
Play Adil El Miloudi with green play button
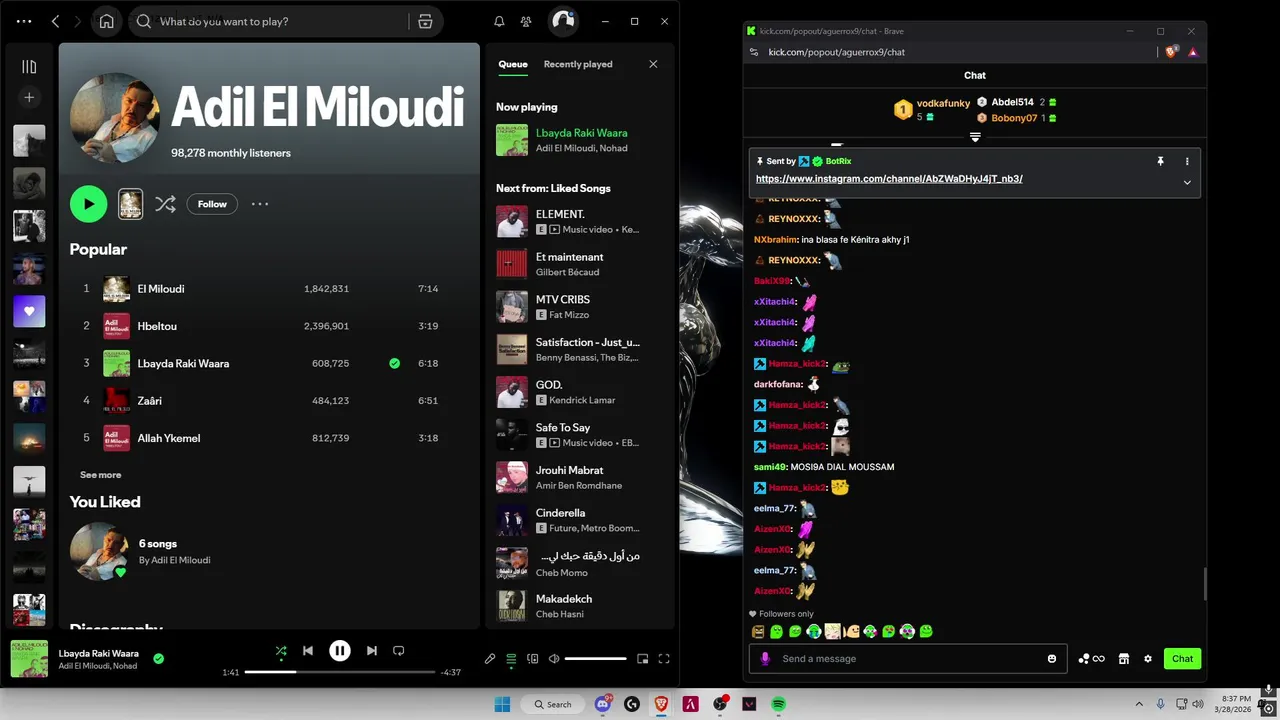[88, 204]
